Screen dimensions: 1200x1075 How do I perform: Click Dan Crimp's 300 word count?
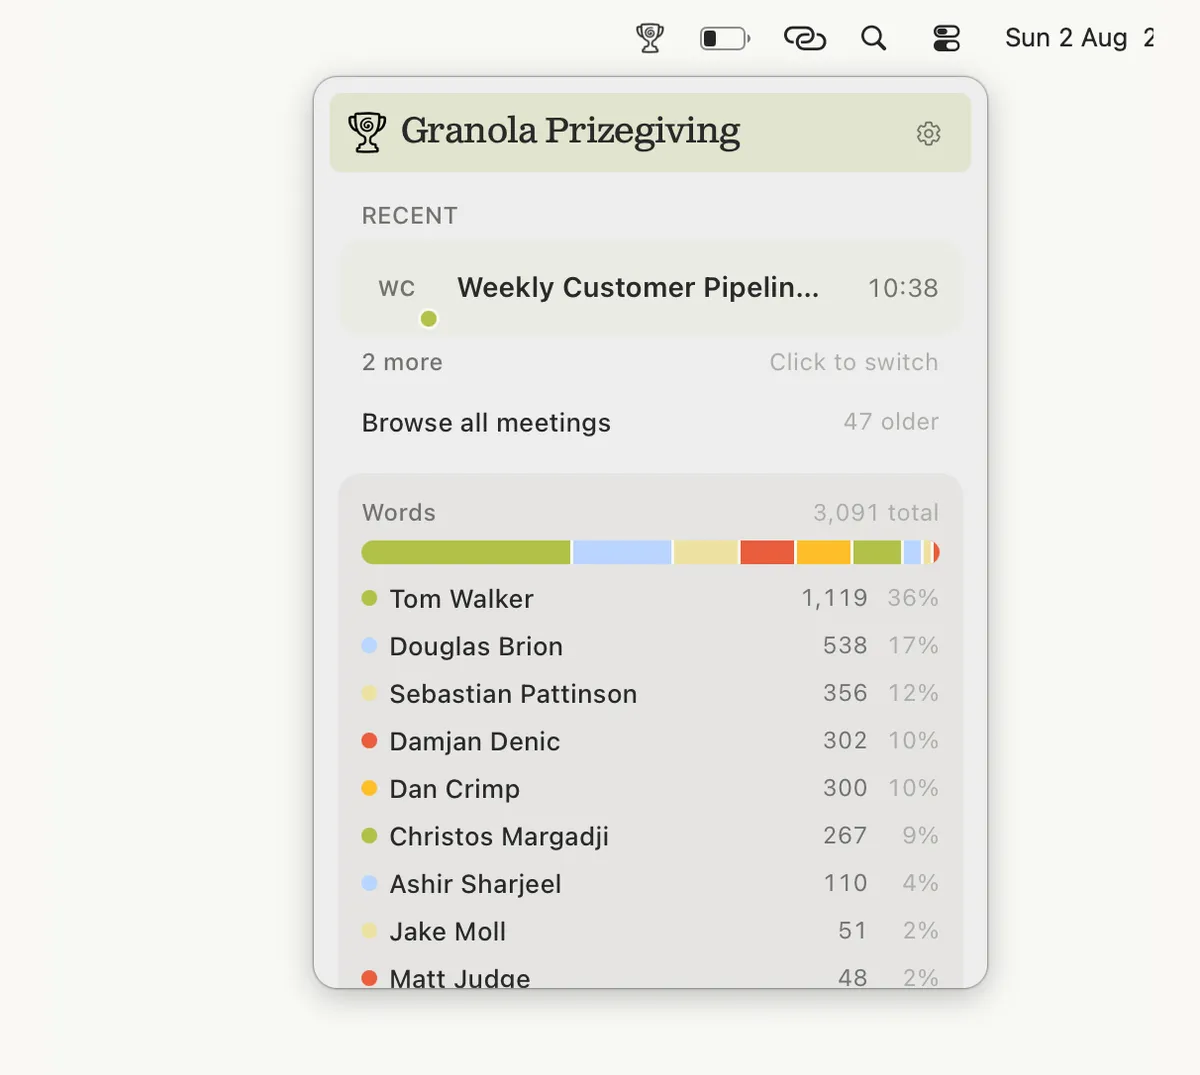845,788
